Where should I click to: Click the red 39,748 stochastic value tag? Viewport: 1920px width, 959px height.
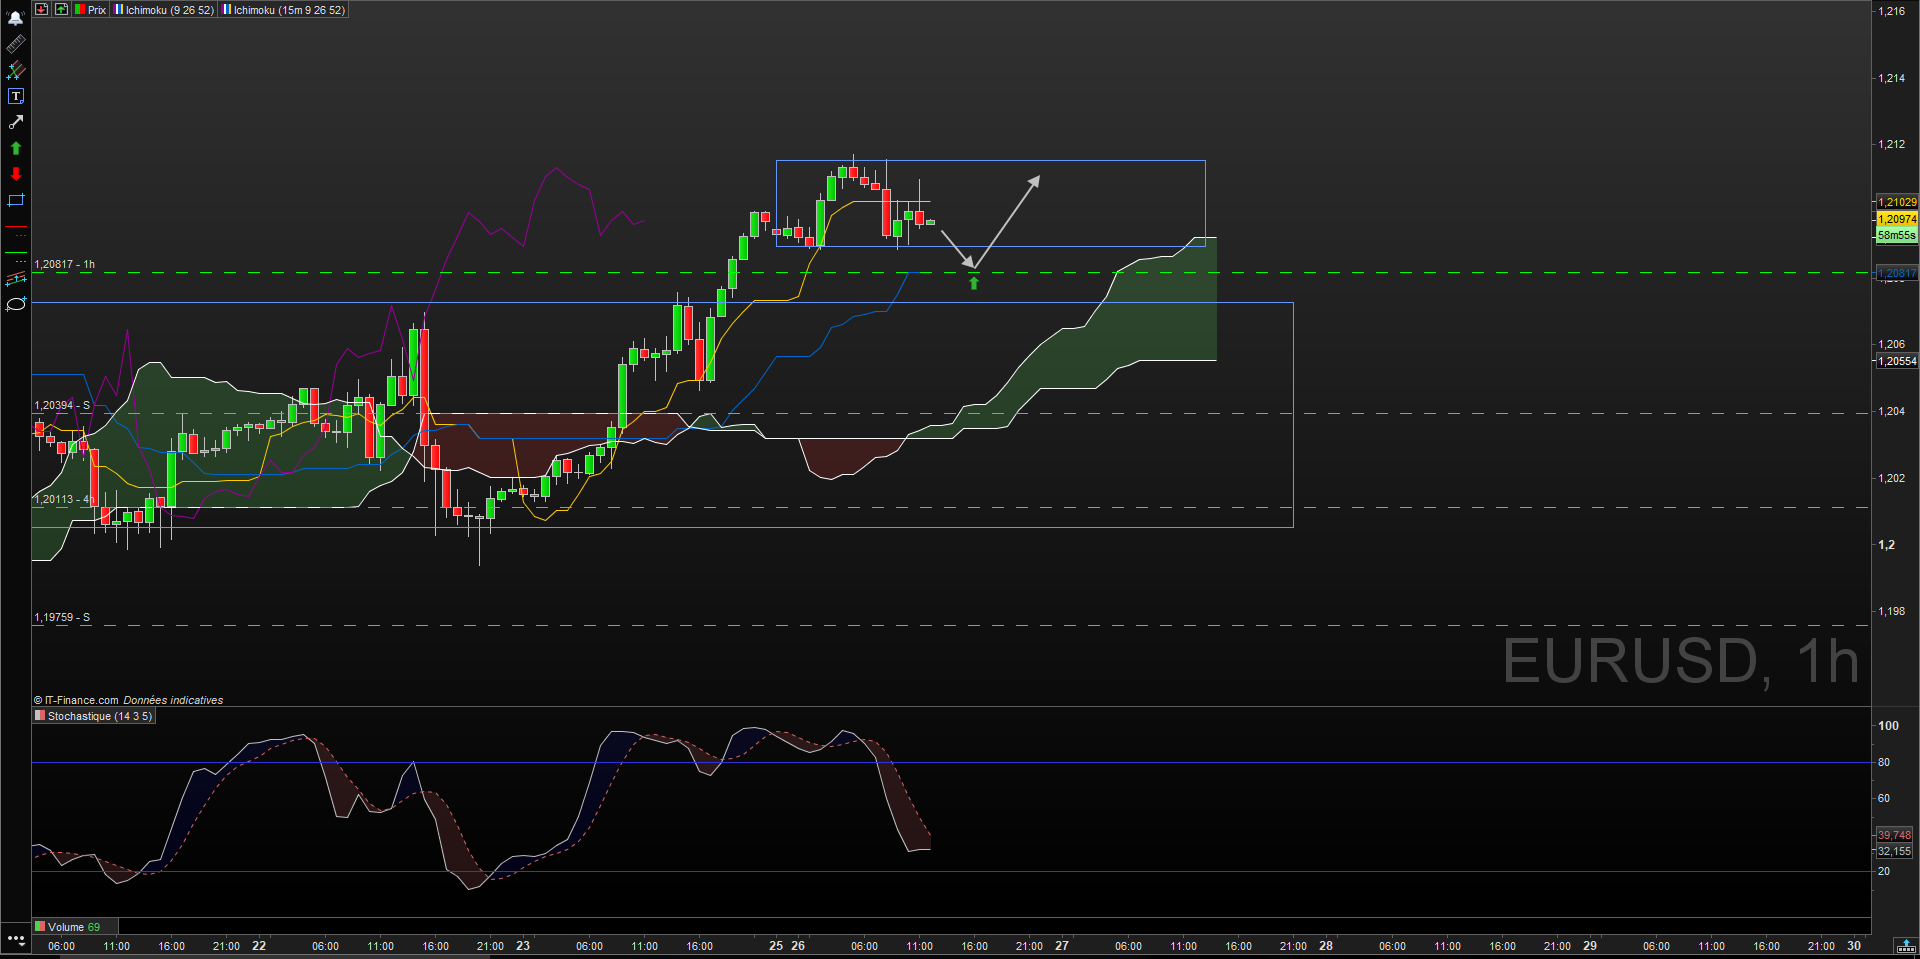pyautogui.click(x=1894, y=835)
